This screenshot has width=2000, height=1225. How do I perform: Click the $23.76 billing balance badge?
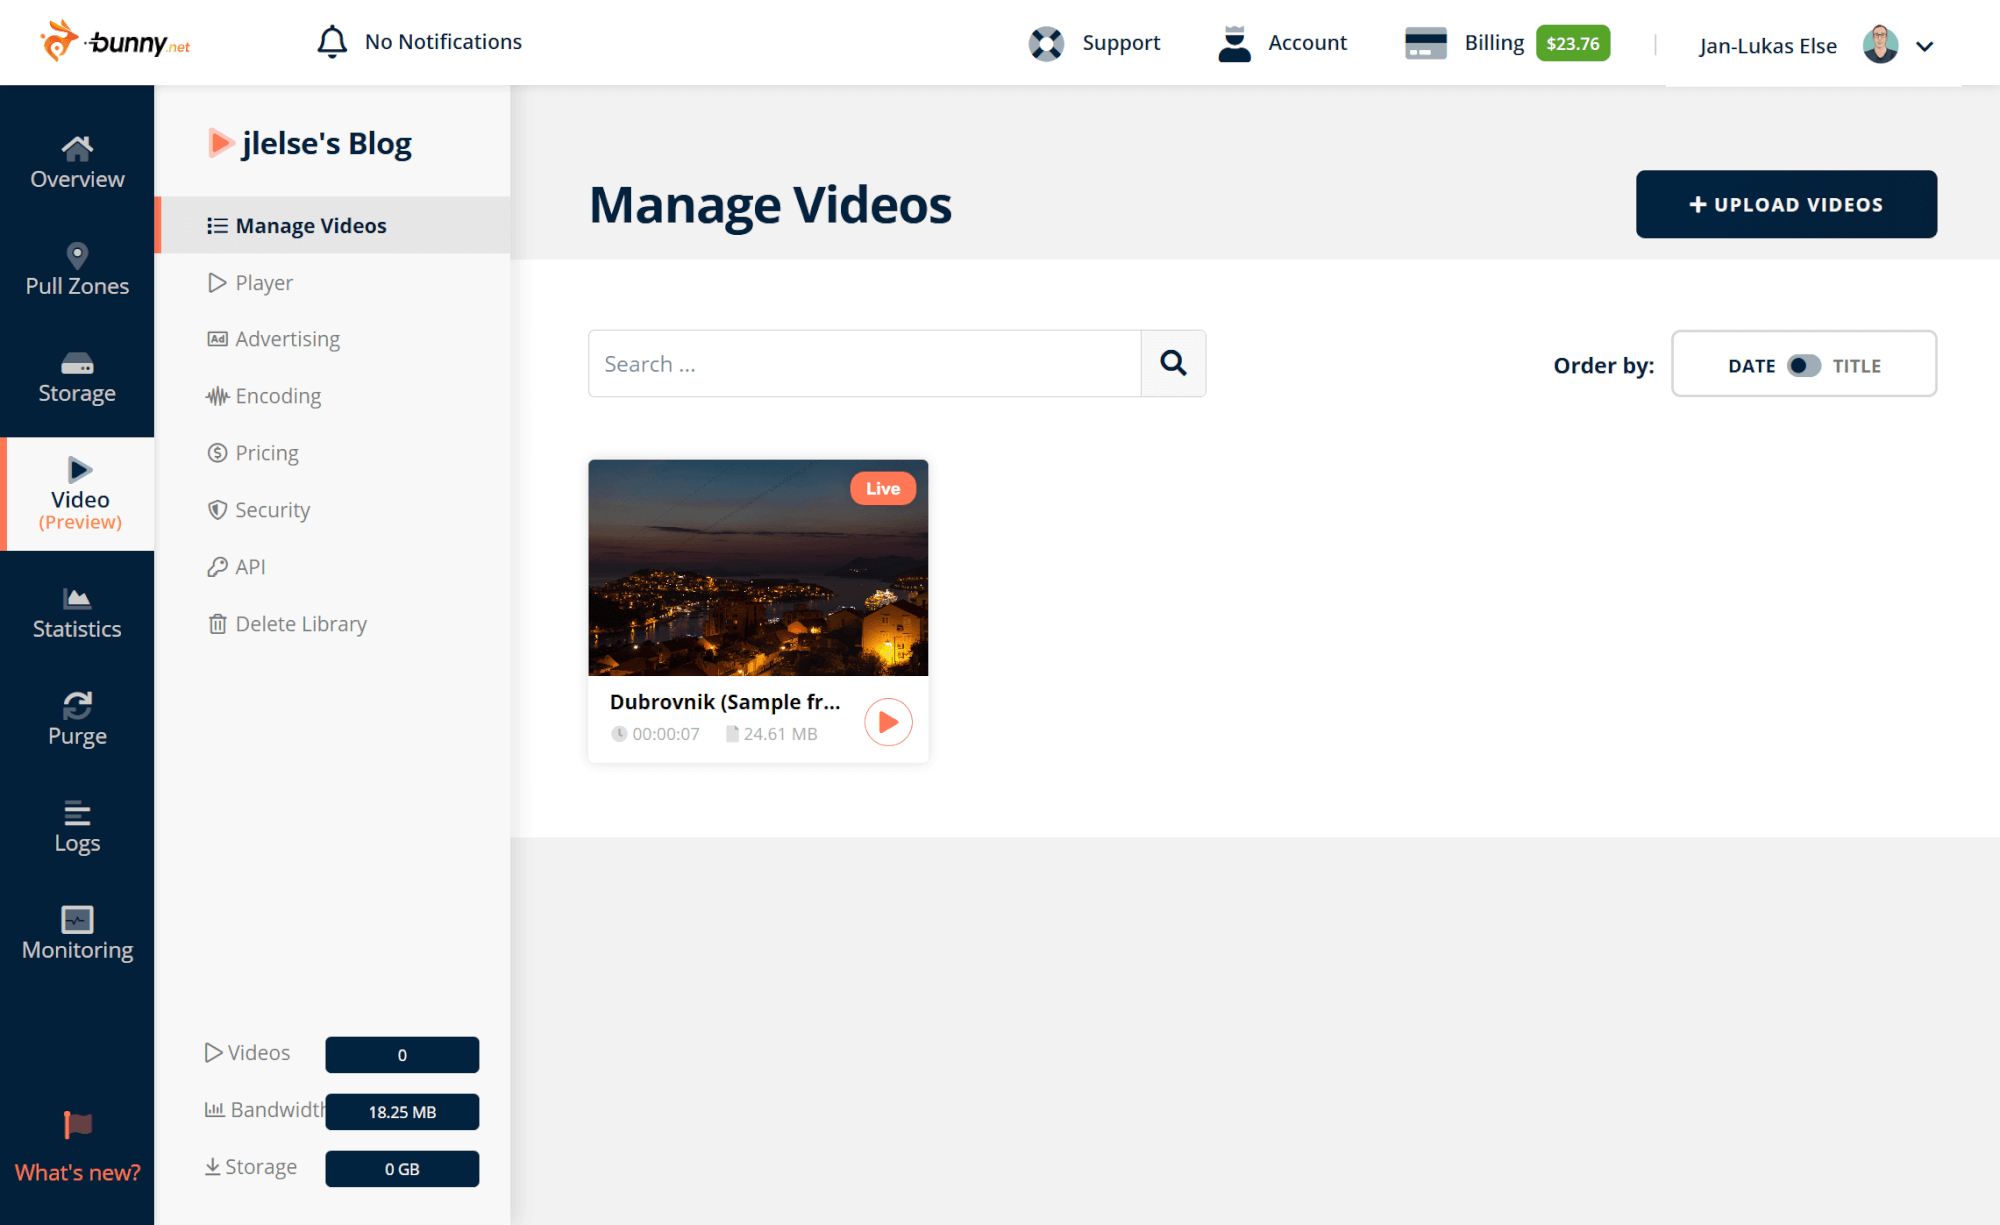tap(1572, 43)
